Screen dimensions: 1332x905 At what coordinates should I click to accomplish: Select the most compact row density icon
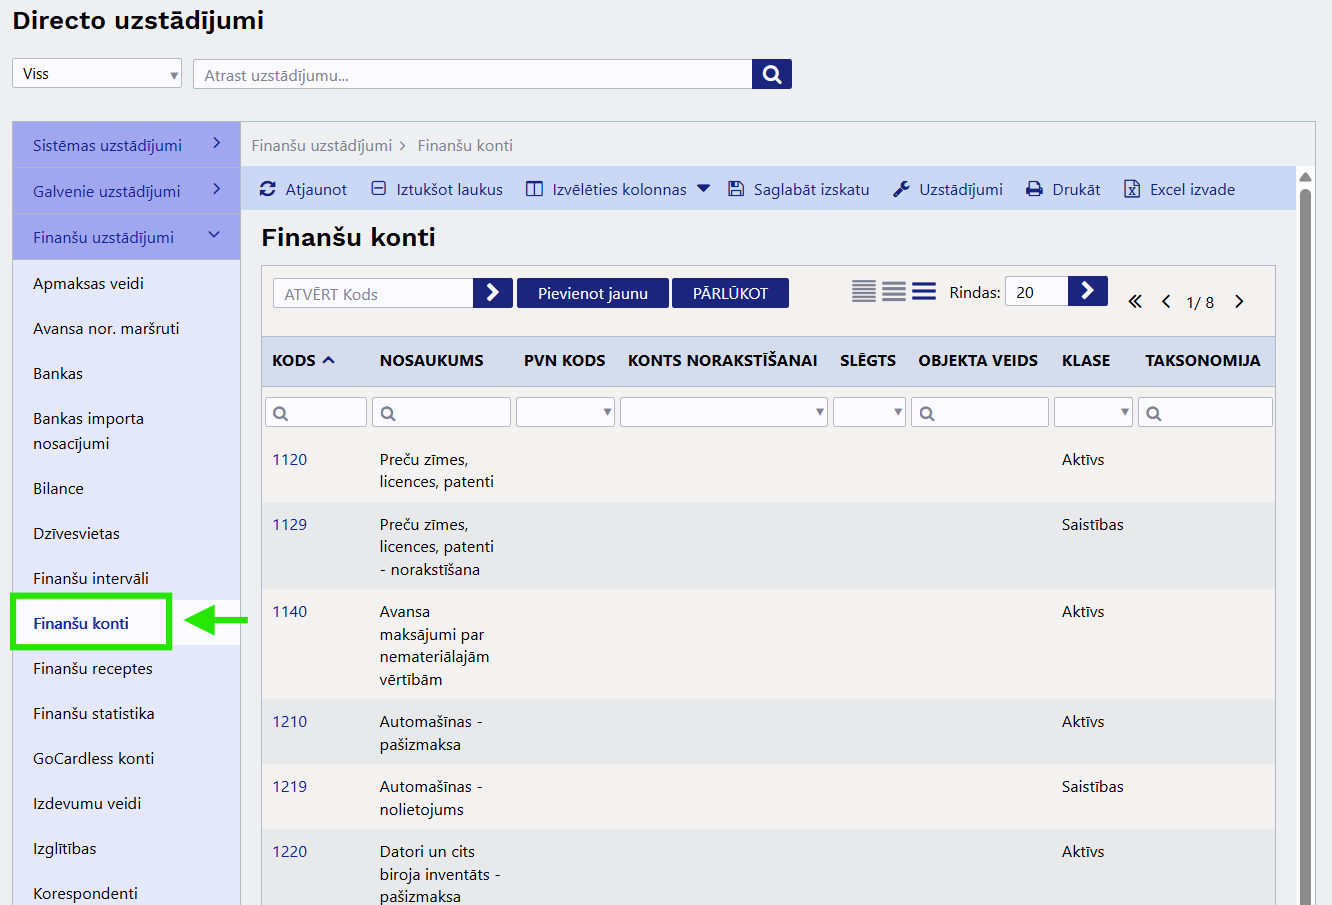pyautogui.click(x=864, y=291)
